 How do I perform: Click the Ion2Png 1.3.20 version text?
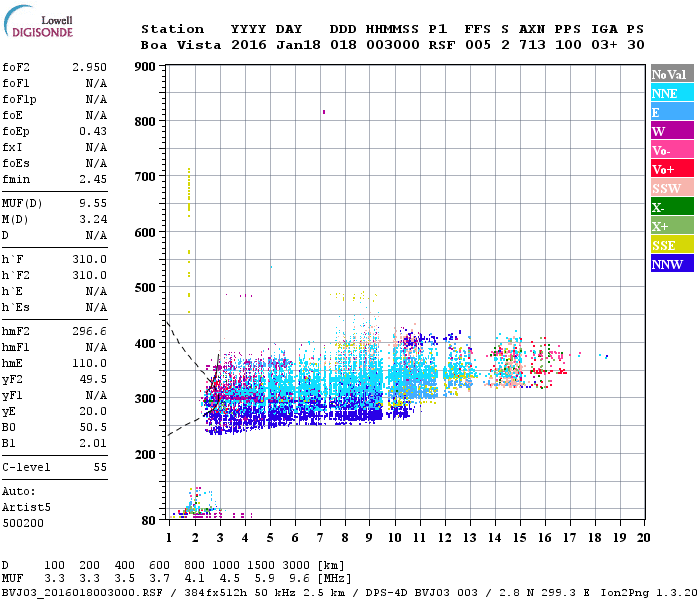pyautogui.click(x=649, y=593)
